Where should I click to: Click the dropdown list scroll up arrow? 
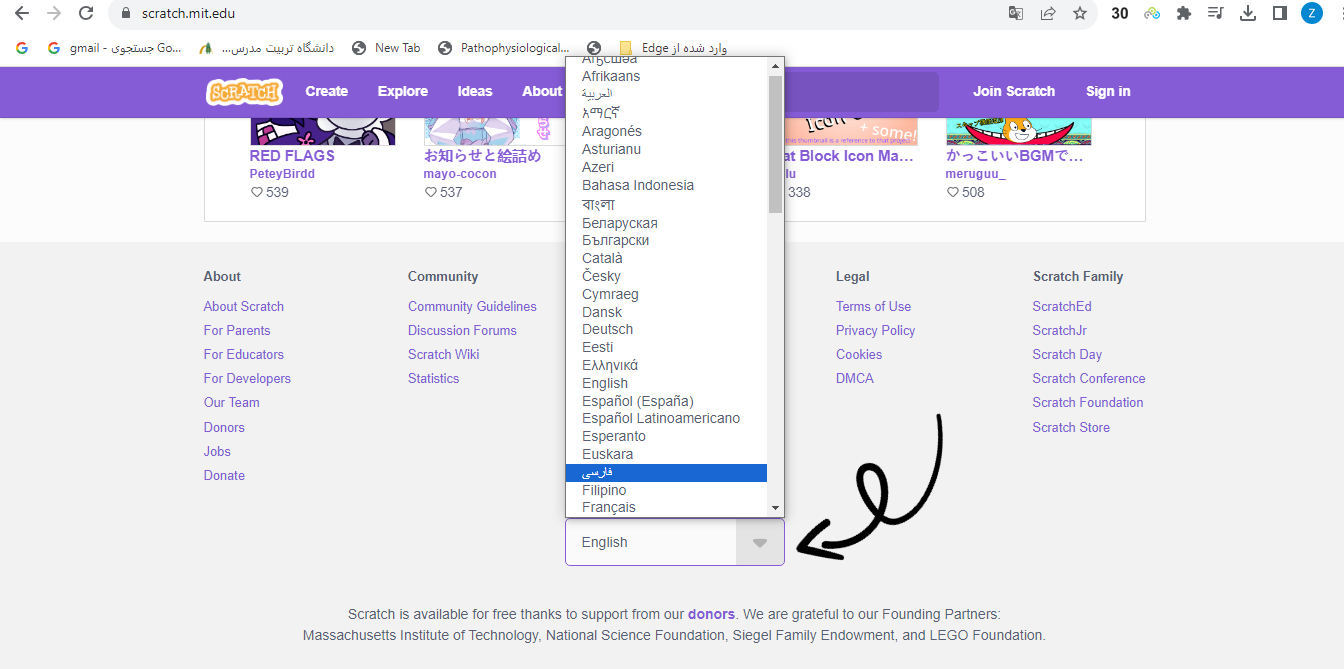tap(775, 66)
